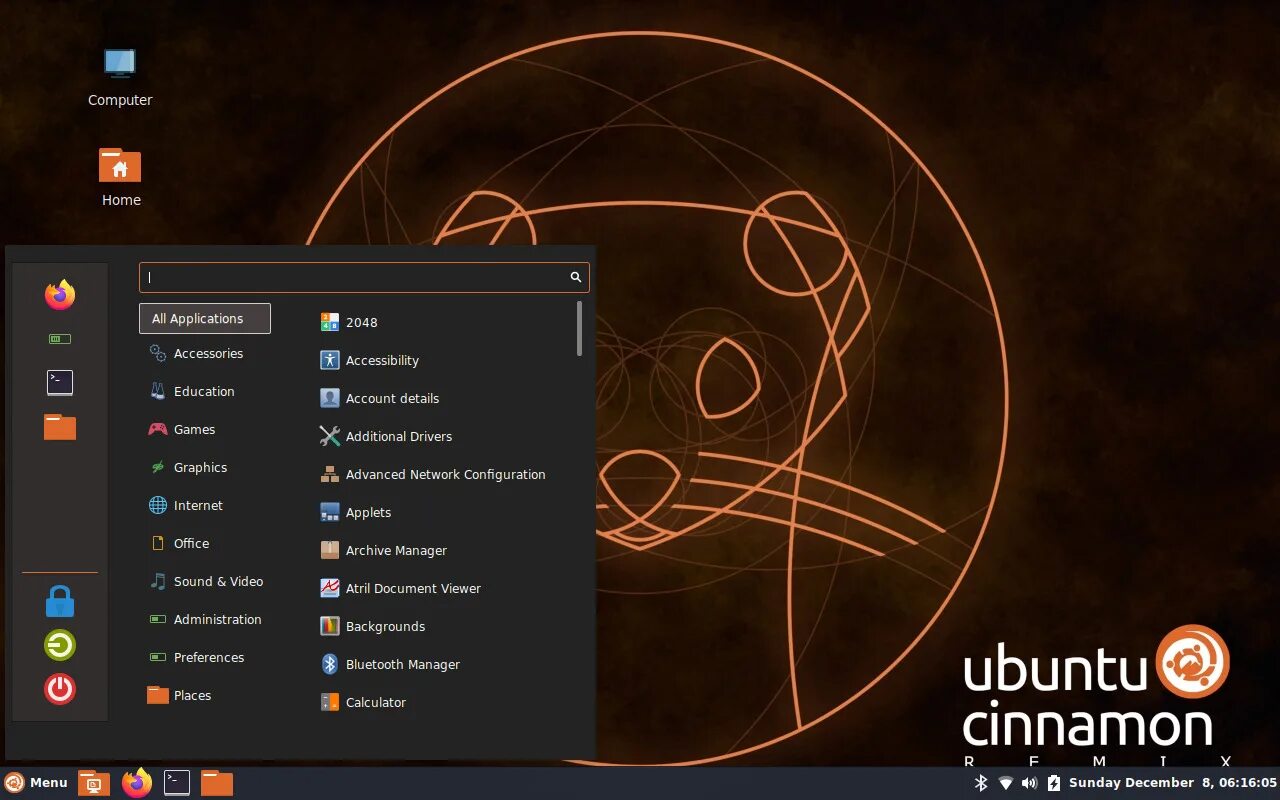This screenshot has width=1280, height=800.
Task: Click the 'Additional Drivers' application name
Action: (x=399, y=436)
